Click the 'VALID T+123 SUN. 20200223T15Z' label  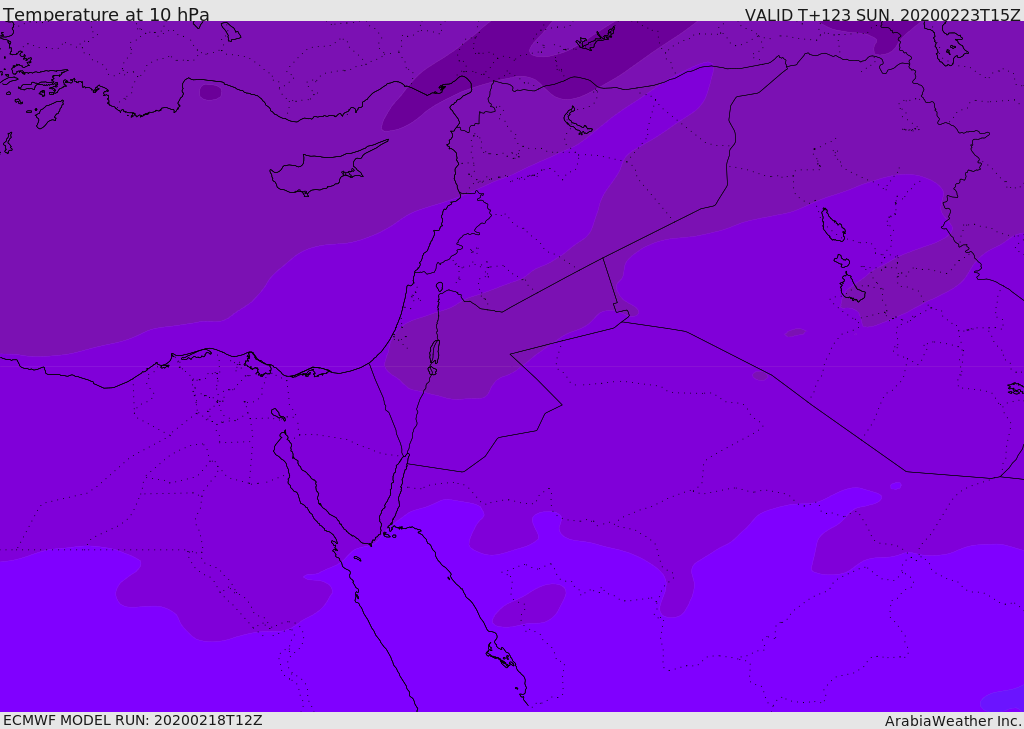(882, 15)
